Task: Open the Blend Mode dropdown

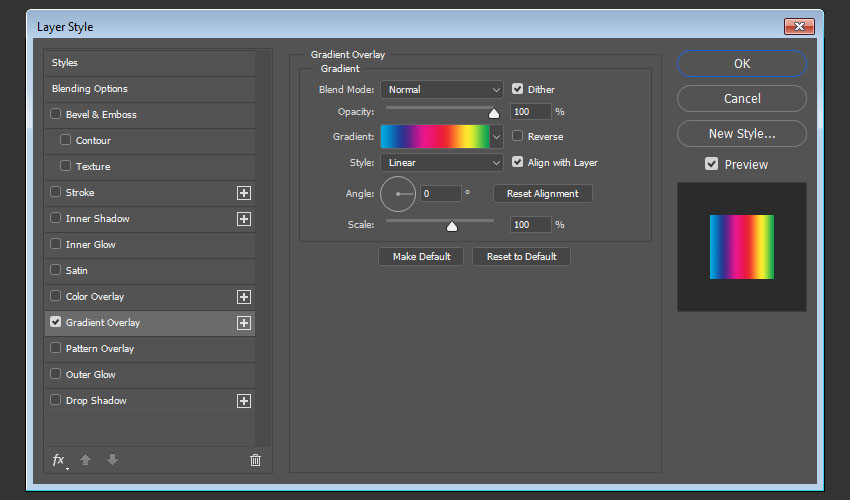Action: [441, 90]
